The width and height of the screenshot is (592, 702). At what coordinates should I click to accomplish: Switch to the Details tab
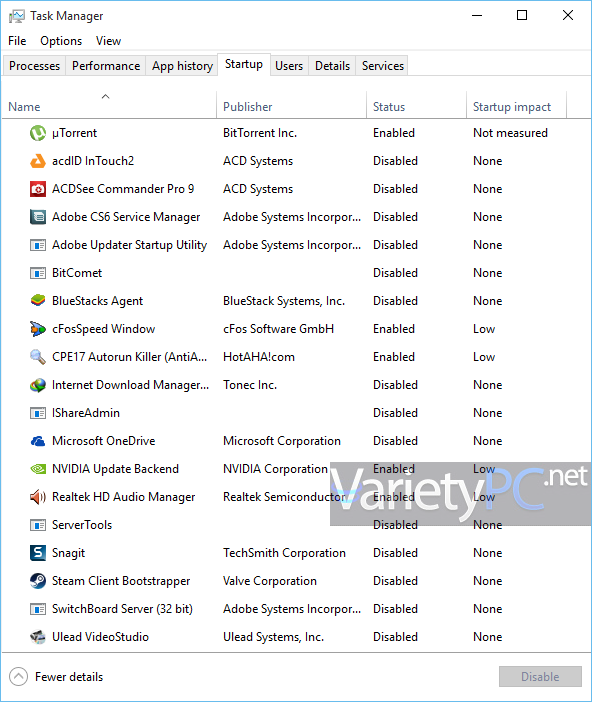pos(332,66)
